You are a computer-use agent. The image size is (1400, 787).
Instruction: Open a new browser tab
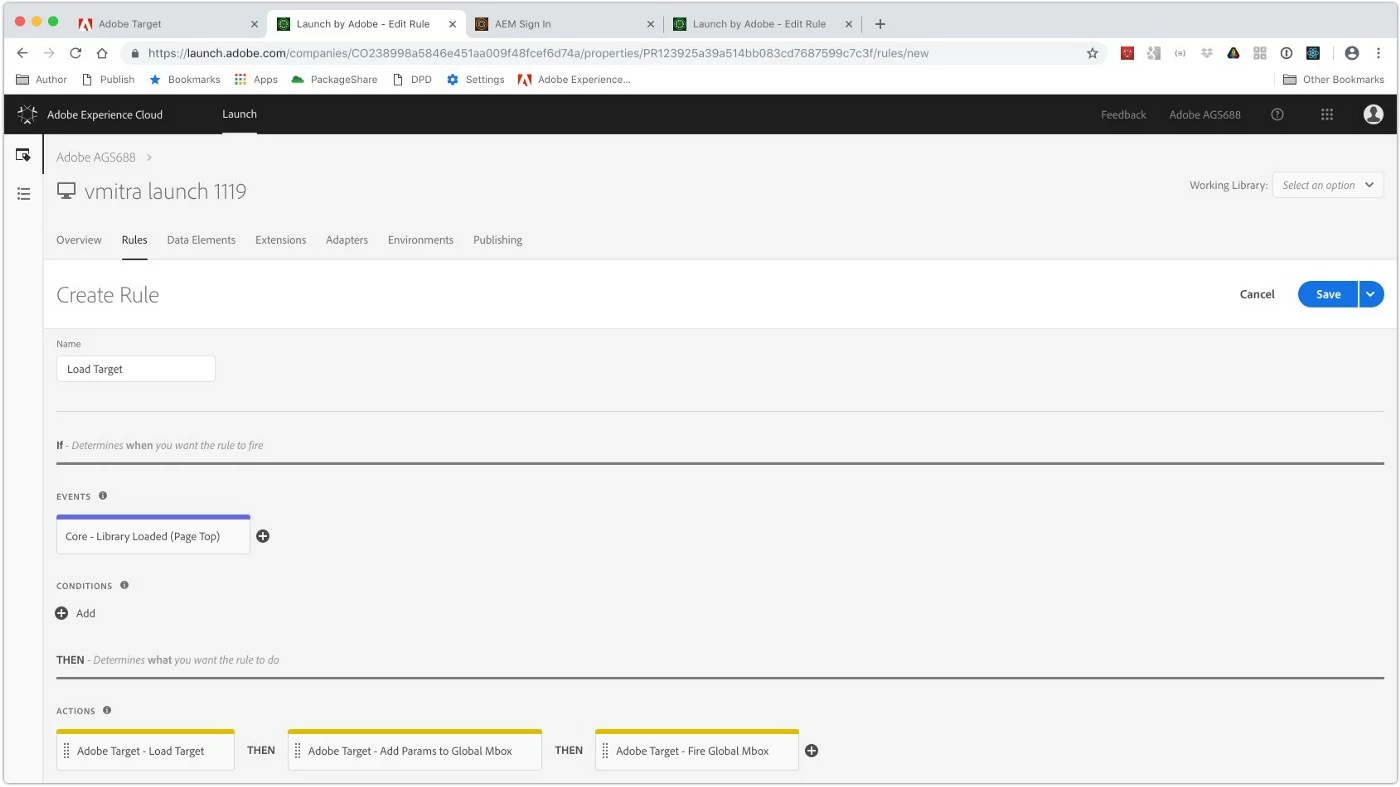[x=880, y=24]
